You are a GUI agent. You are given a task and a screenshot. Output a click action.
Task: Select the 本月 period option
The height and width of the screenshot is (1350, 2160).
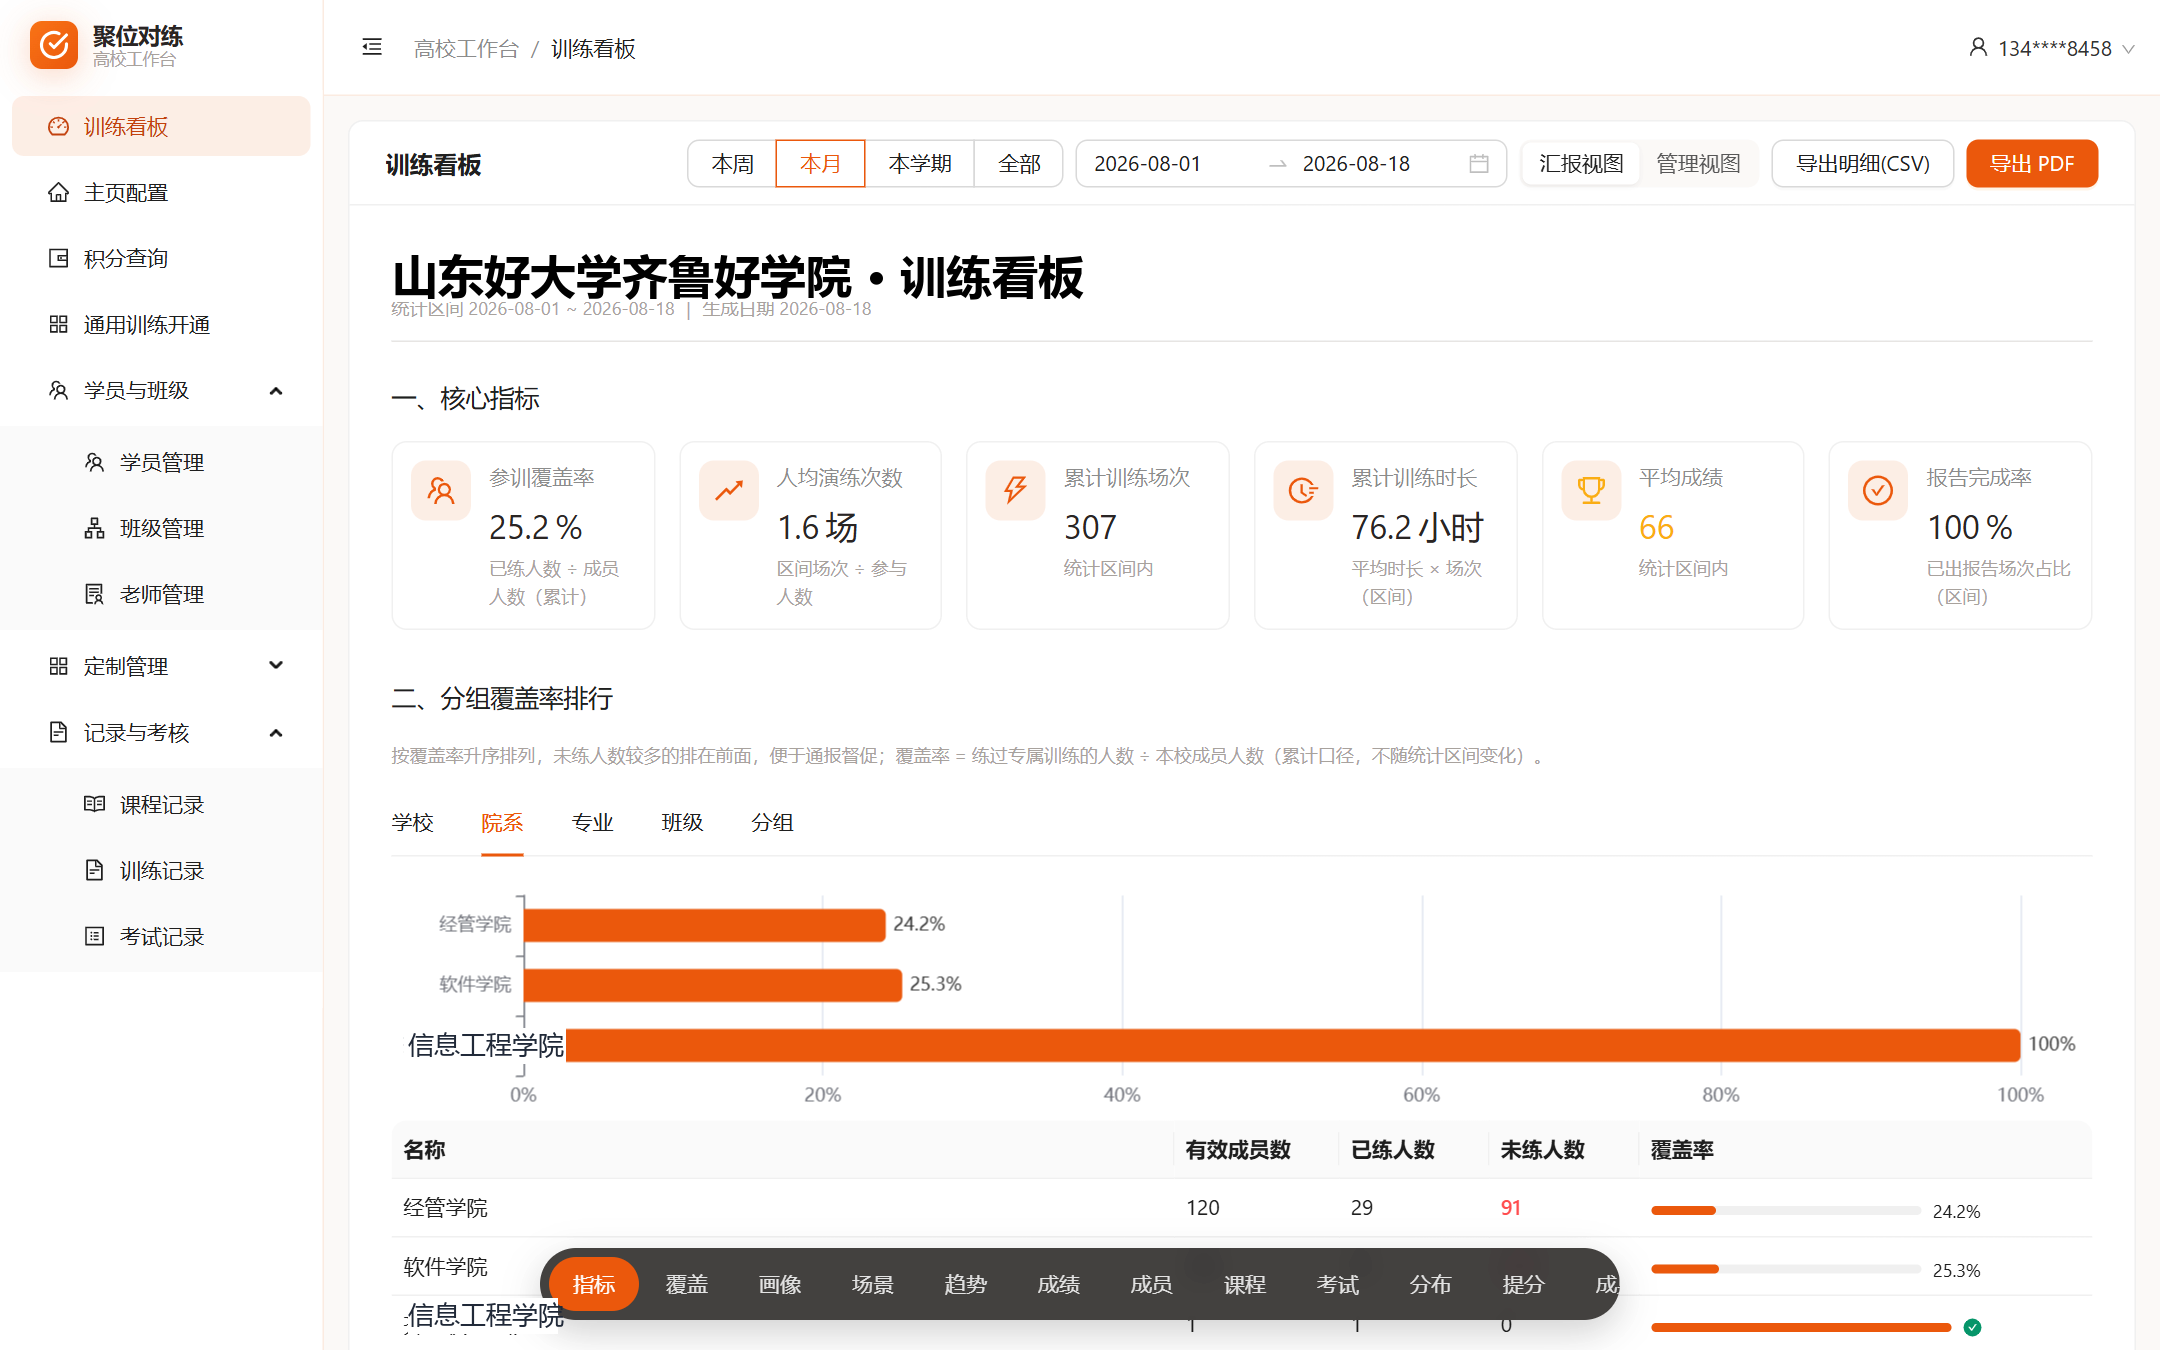click(x=820, y=164)
